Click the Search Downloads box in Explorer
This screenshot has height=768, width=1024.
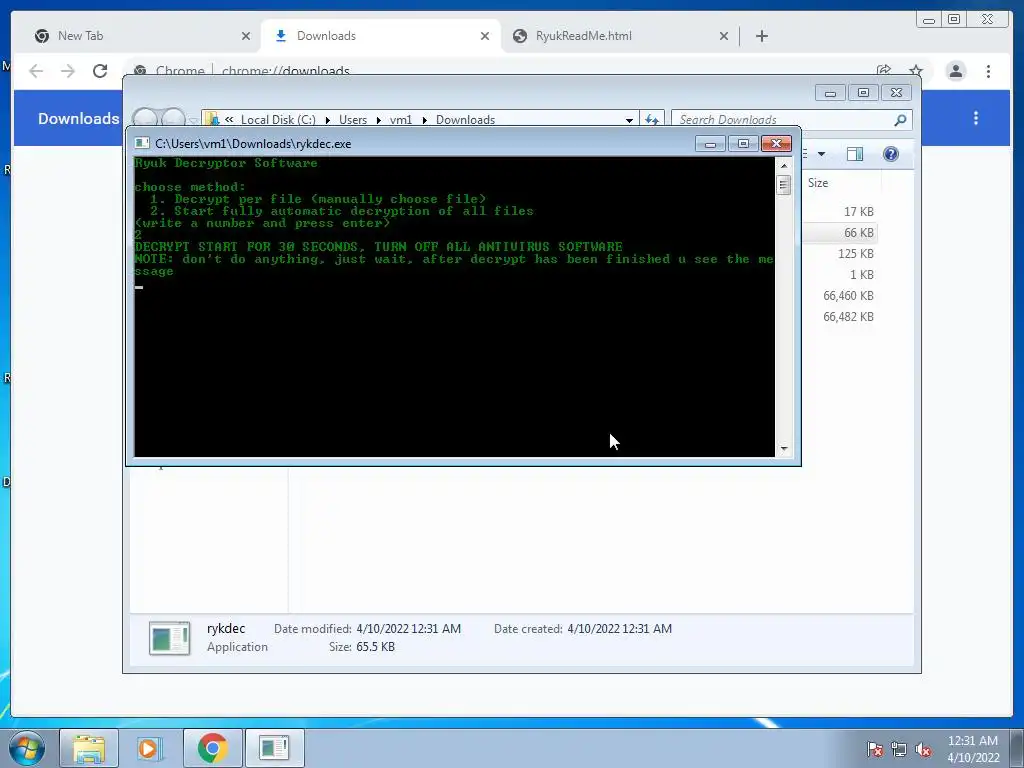[x=784, y=120]
